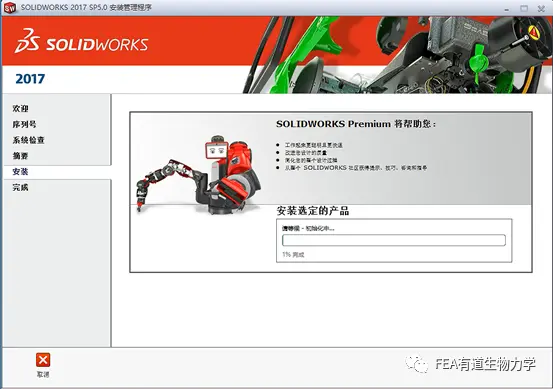This screenshot has width=553, height=389.
Task: Select the 欢迎 step in the sidebar
Action: pos(20,108)
